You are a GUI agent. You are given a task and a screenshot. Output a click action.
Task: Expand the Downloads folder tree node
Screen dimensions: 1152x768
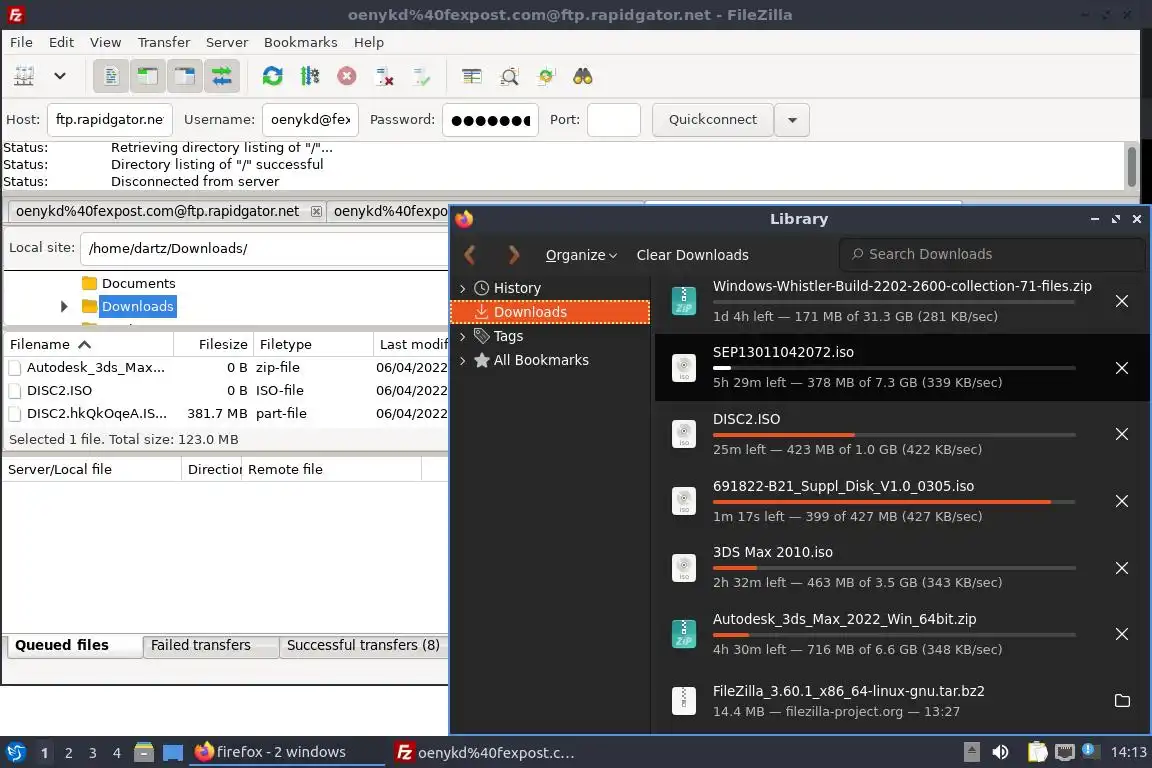(64, 306)
